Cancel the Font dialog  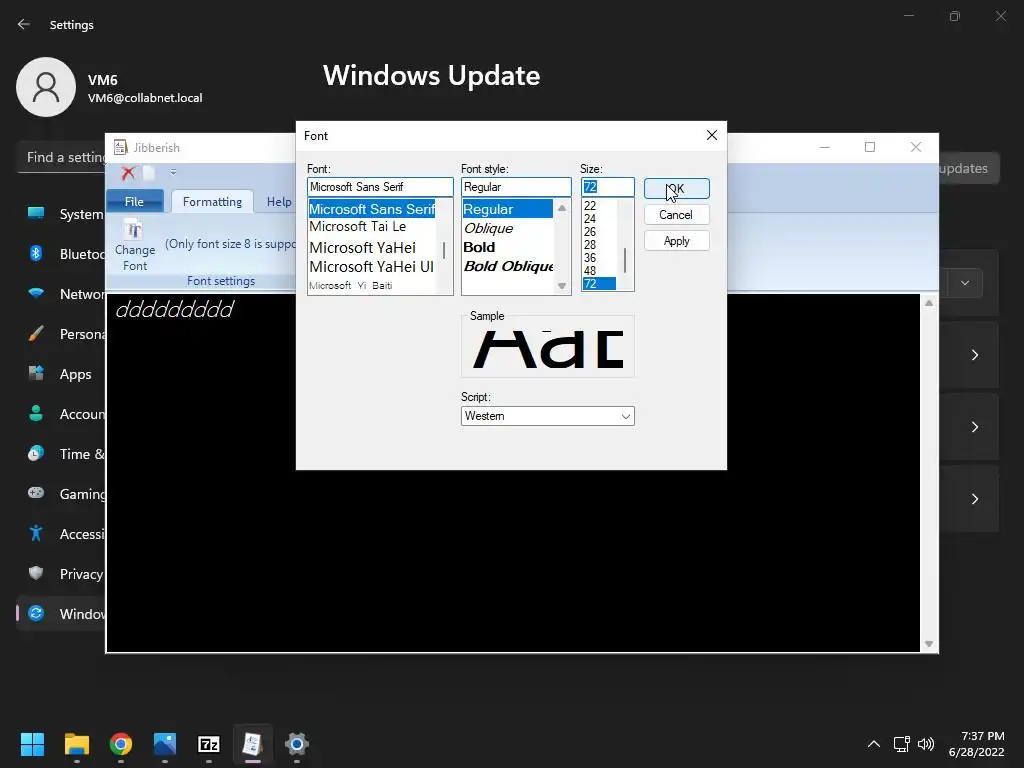click(677, 215)
